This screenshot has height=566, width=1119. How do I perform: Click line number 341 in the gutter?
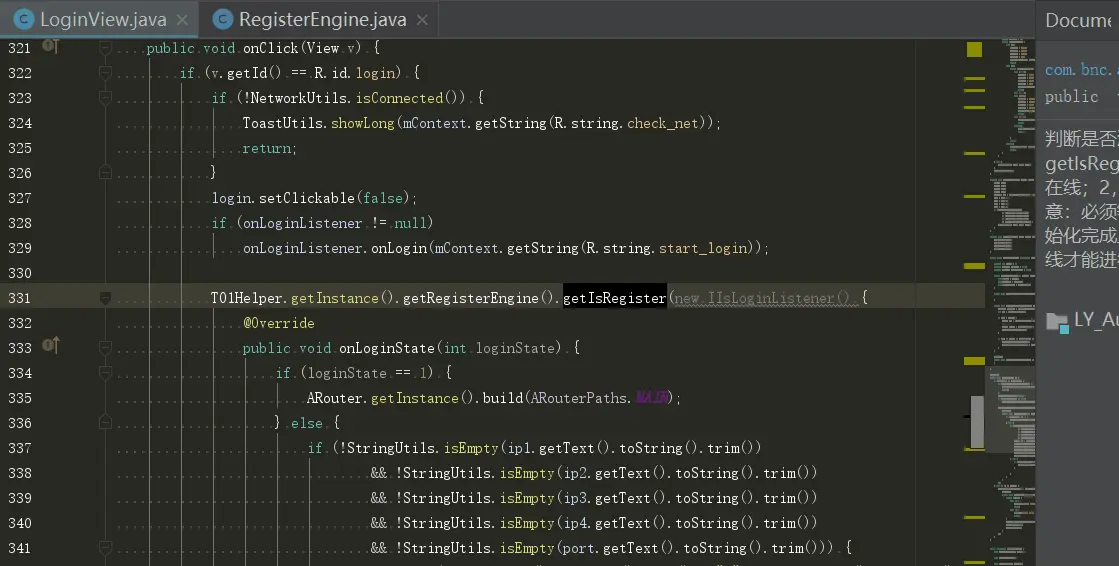point(19,547)
